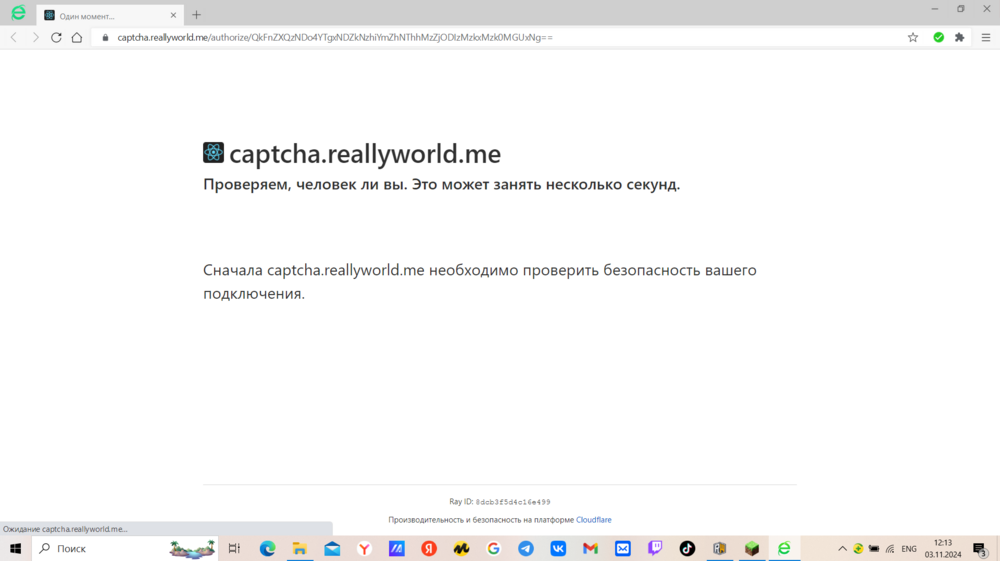Viewport: 1000px width, 561px height.
Task: Expand the system tray hidden icons arrow
Action: 842,548
